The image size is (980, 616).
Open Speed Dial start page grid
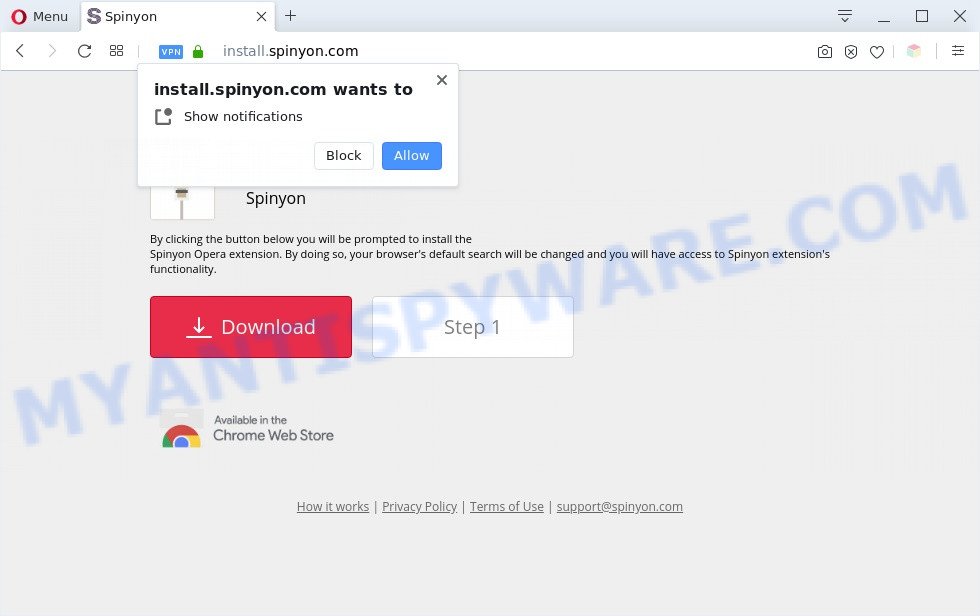tap(116, 51)
